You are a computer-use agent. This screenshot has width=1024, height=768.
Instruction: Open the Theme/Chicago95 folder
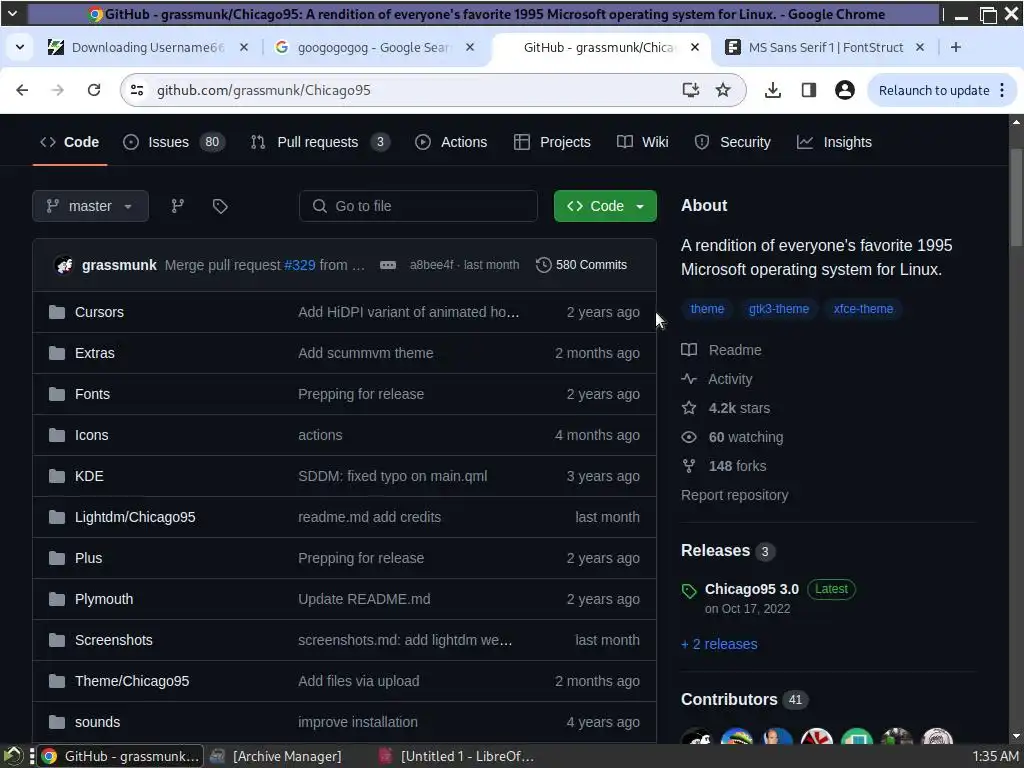click(x=132, y=681)
